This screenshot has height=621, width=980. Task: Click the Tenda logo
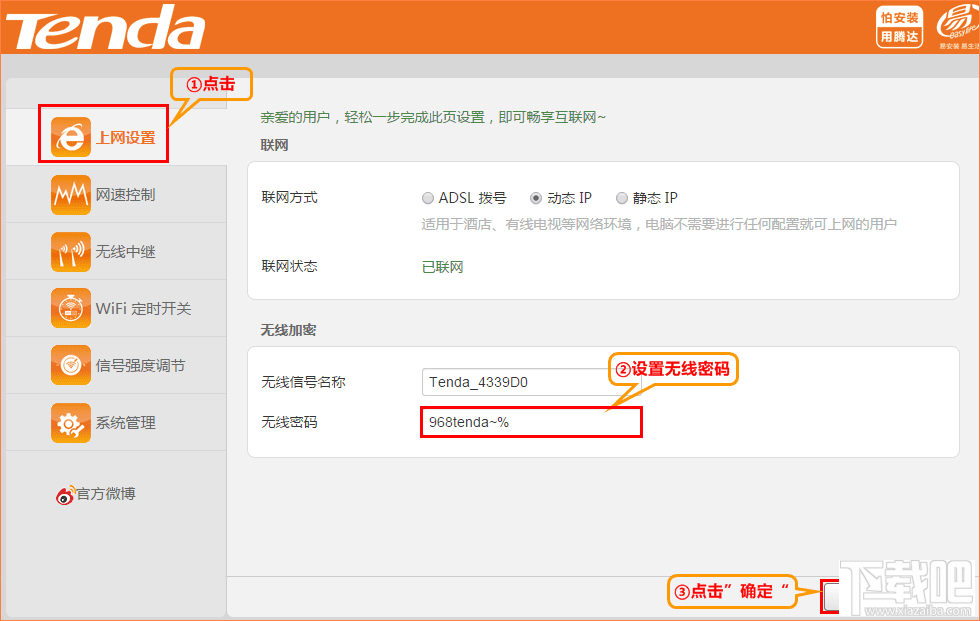click(x=105, y=28)
